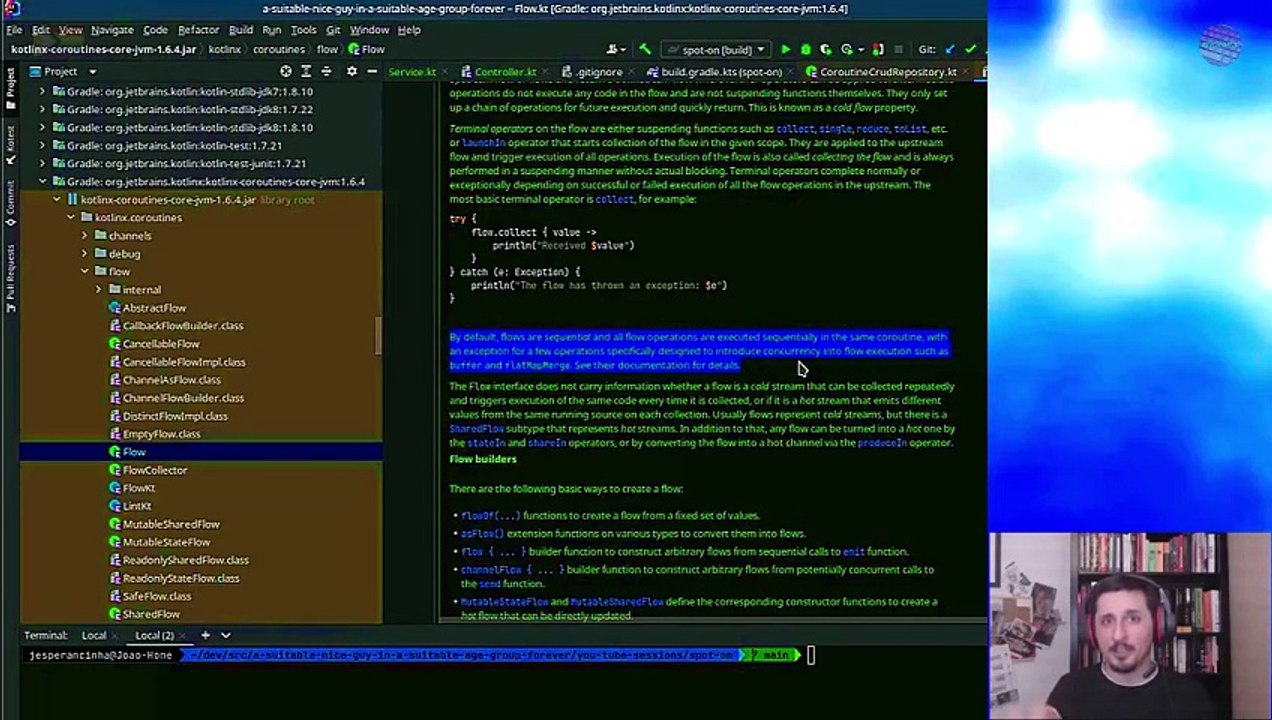Click the webcam video thumbnail
1272x720 pixels.
point(1130,626)
